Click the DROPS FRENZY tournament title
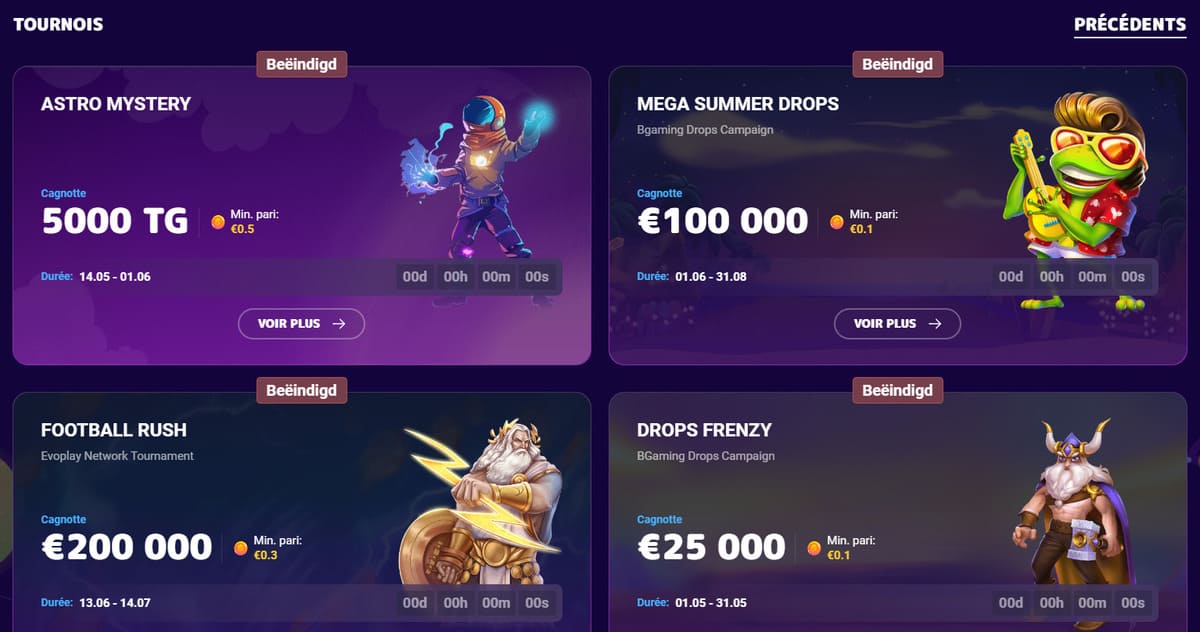Screen dimensions: 1200x632 (705, 430)
